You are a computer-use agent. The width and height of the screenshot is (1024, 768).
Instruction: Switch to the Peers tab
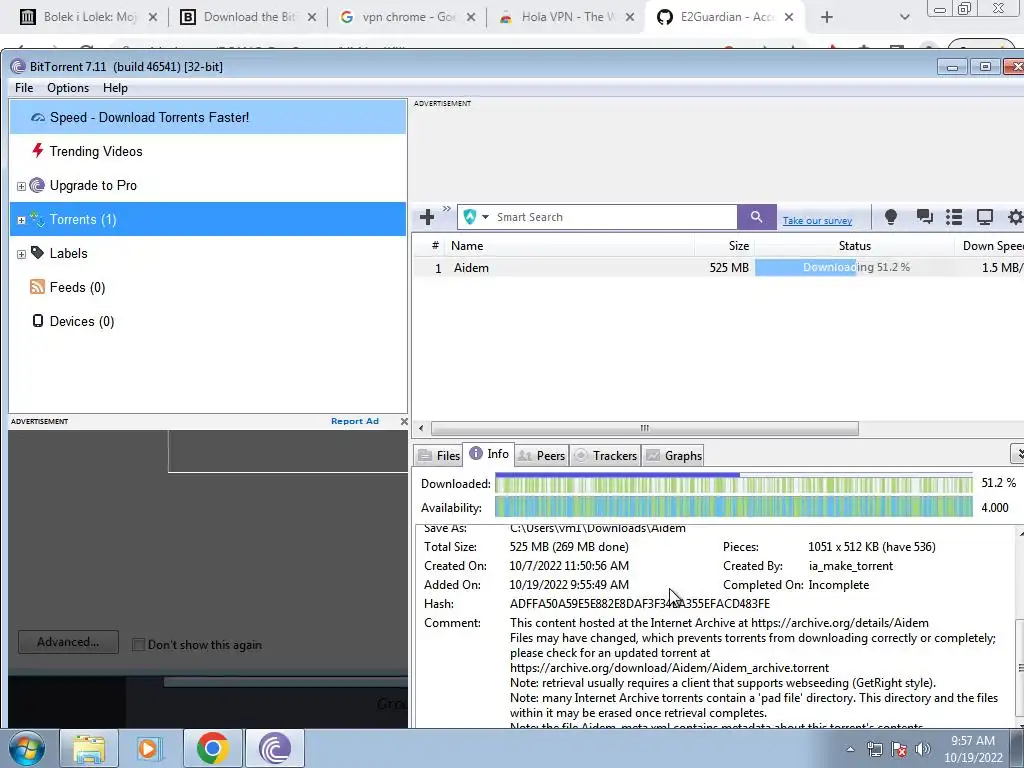[541, 456]
